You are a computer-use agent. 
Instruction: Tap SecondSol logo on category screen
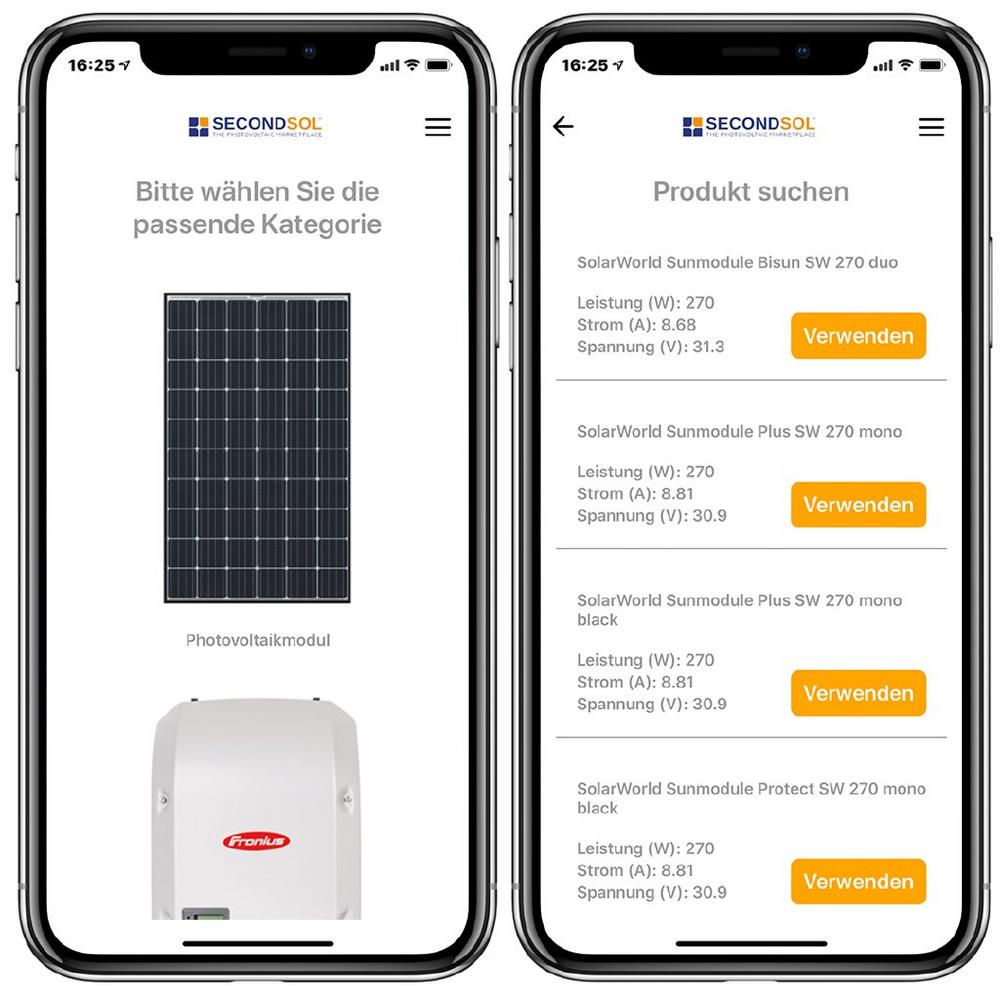tap(255, 126)
